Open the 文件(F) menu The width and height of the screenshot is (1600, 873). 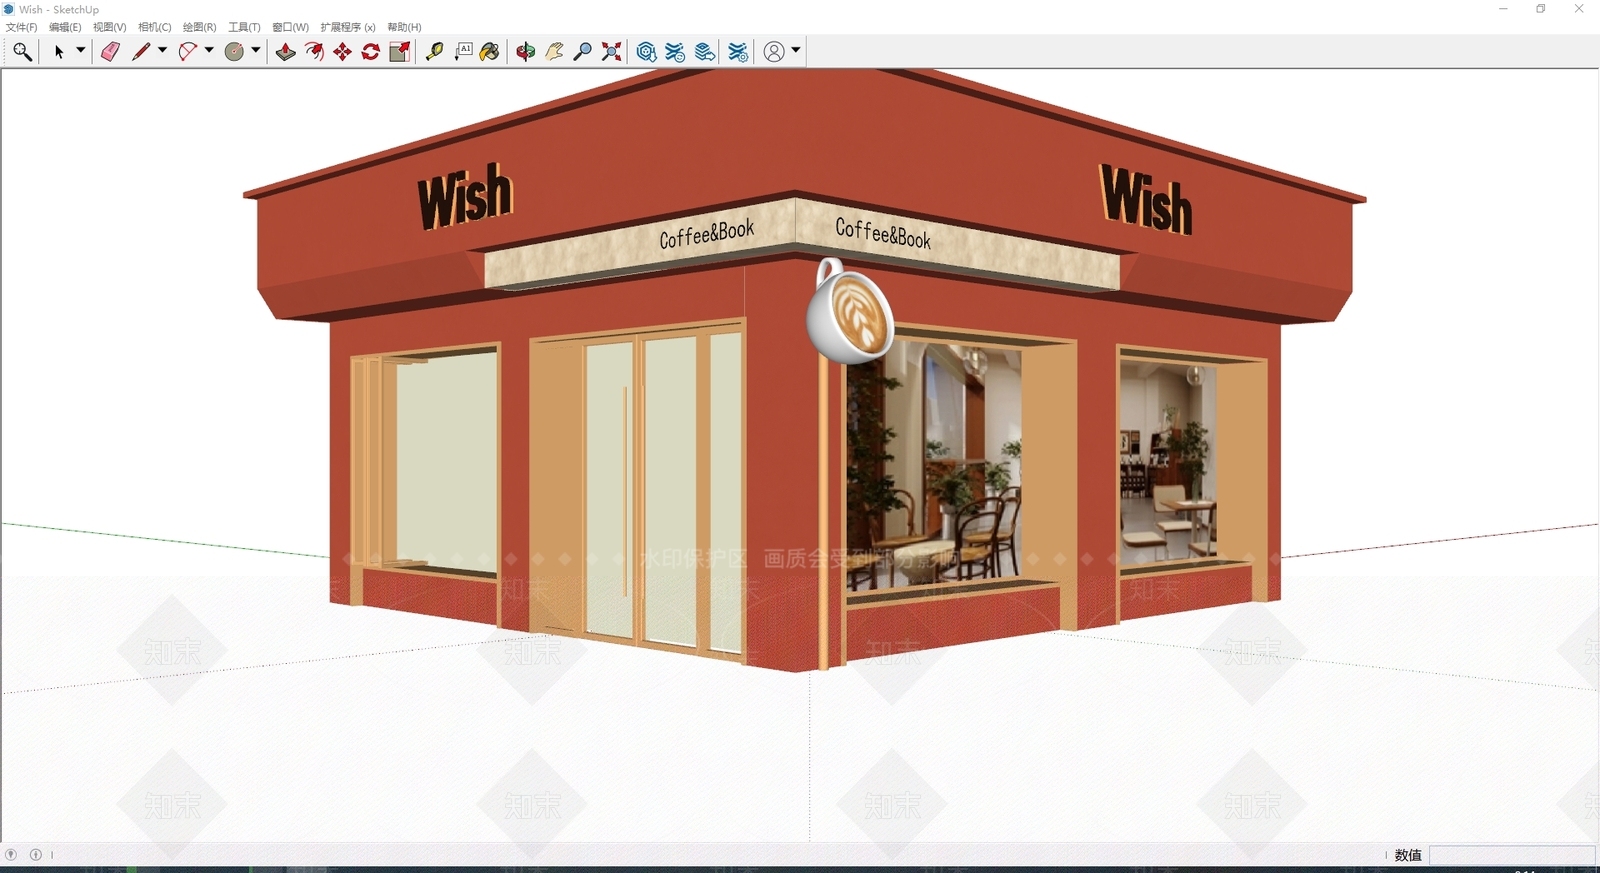22,27
